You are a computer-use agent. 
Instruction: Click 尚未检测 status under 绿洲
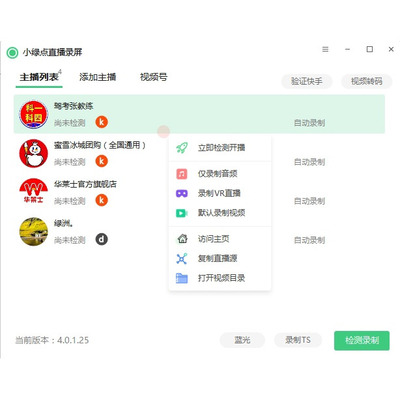tap(70, 240)
